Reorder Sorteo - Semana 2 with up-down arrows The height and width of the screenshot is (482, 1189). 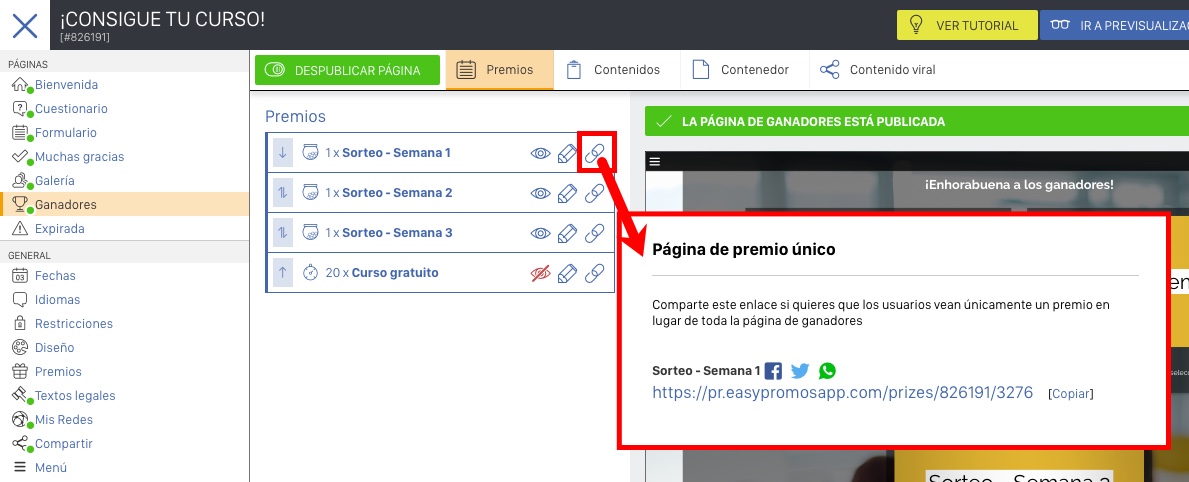point(283,193)
